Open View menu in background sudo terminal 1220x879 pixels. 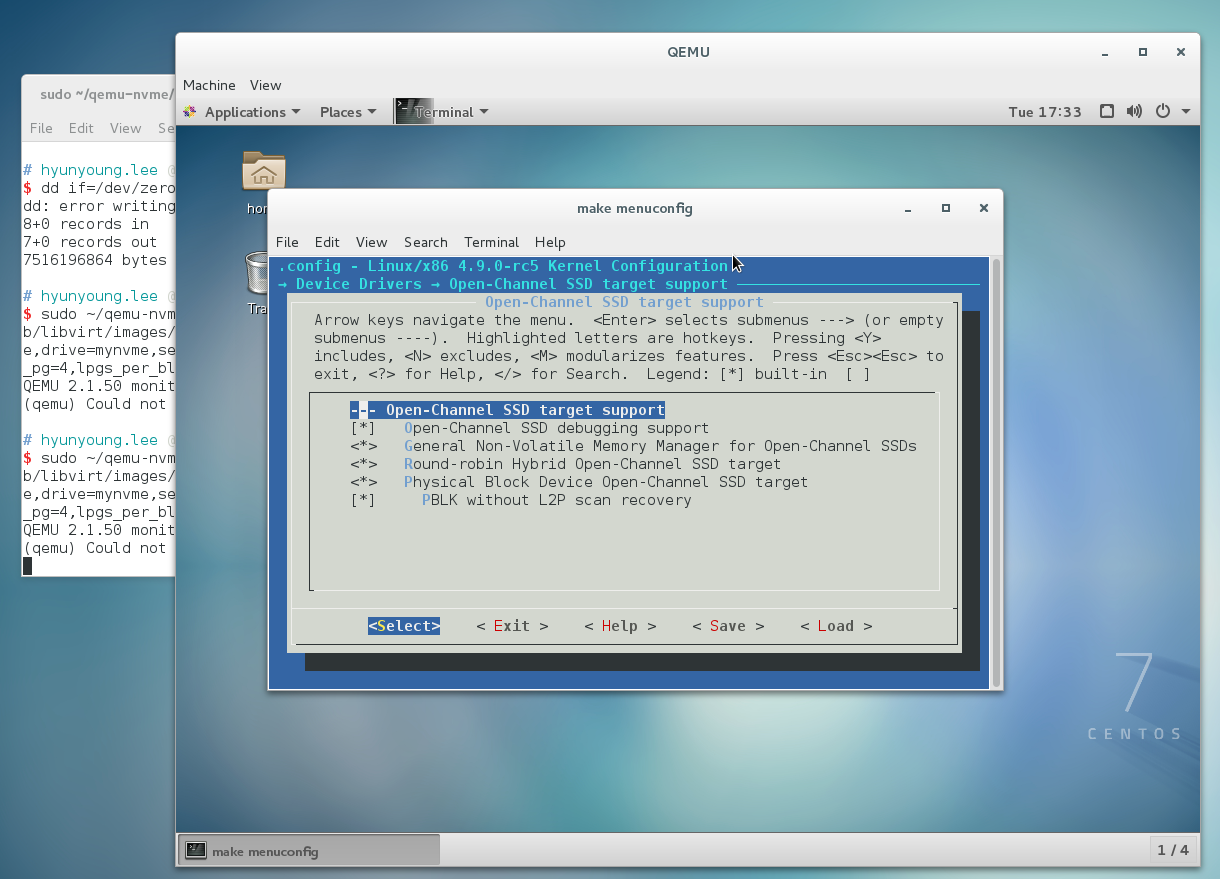125,128
